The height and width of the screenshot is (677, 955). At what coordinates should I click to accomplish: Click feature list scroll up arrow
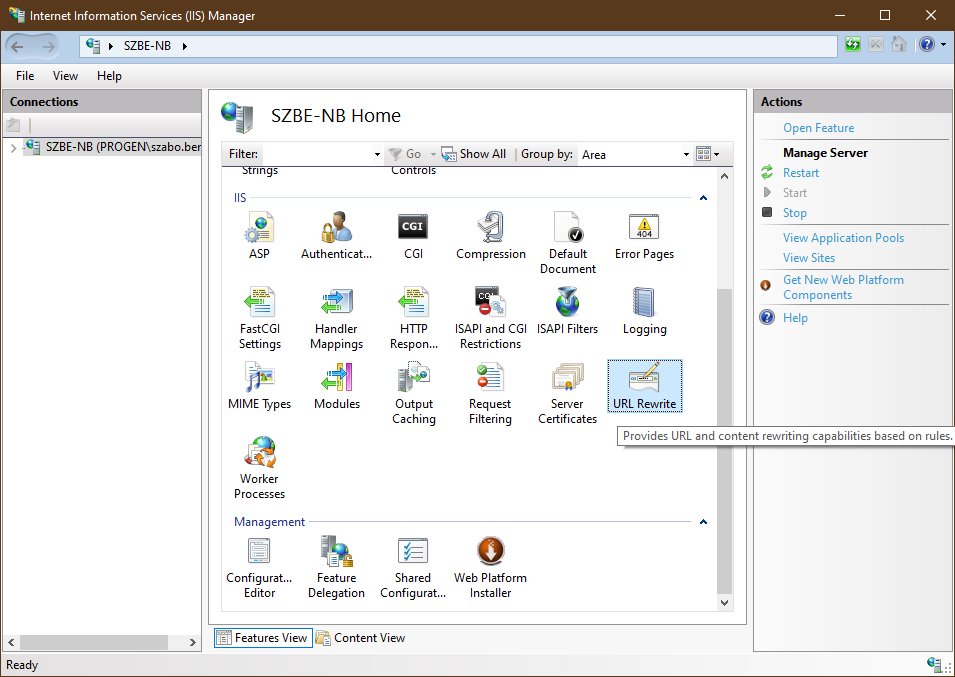[x=724, y=177]
